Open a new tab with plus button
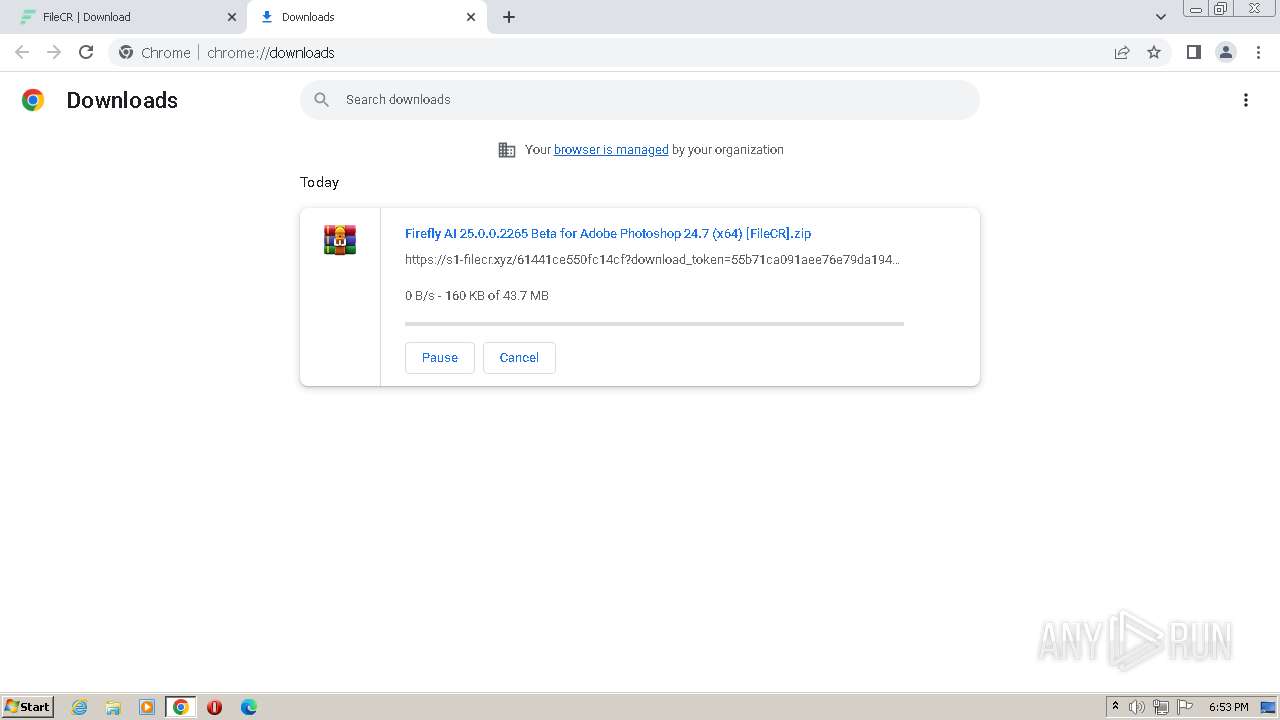The height and width of the screenshot is (720, 1280). click(x=509, y=17)
